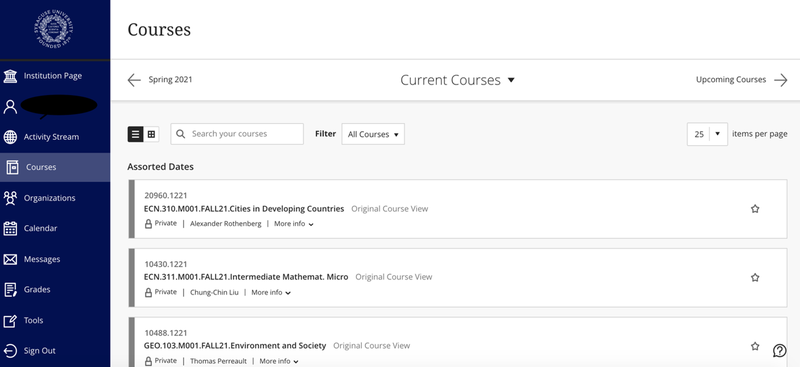Open the Institution Page icon
The height and width of the screenshot is (367, 800).
pos(10,76)
